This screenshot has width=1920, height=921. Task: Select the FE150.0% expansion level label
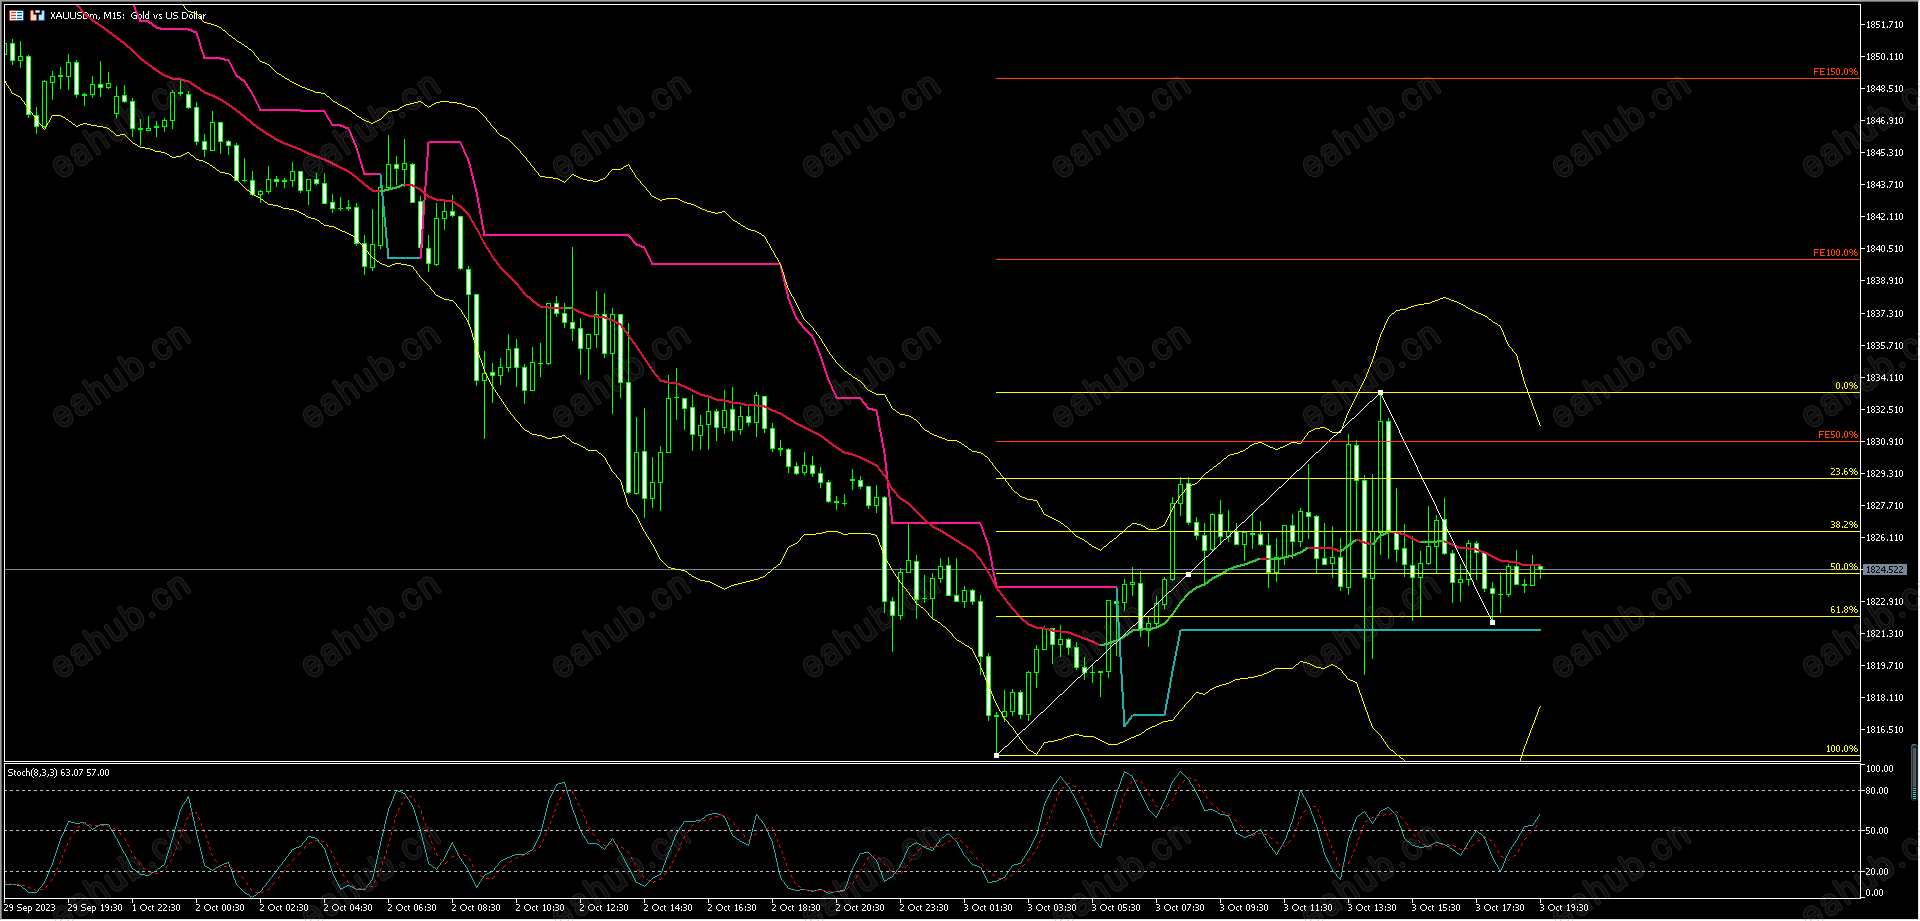[x=1835, y=72]
